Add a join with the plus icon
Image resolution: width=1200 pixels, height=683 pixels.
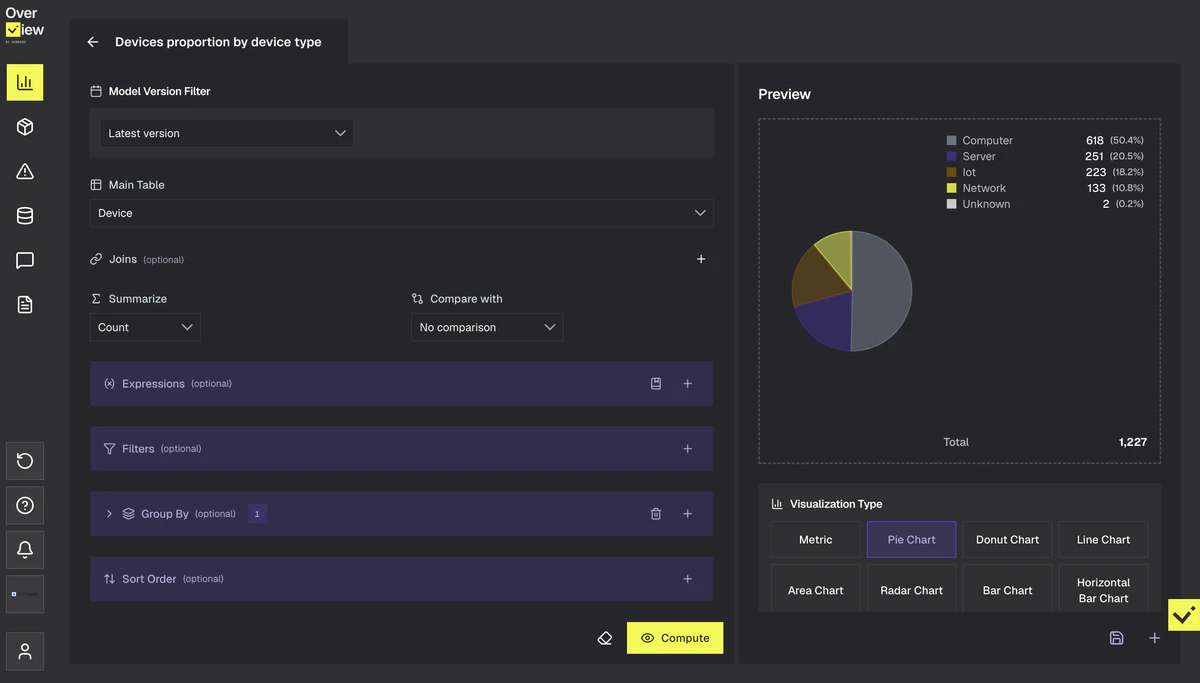701,259
